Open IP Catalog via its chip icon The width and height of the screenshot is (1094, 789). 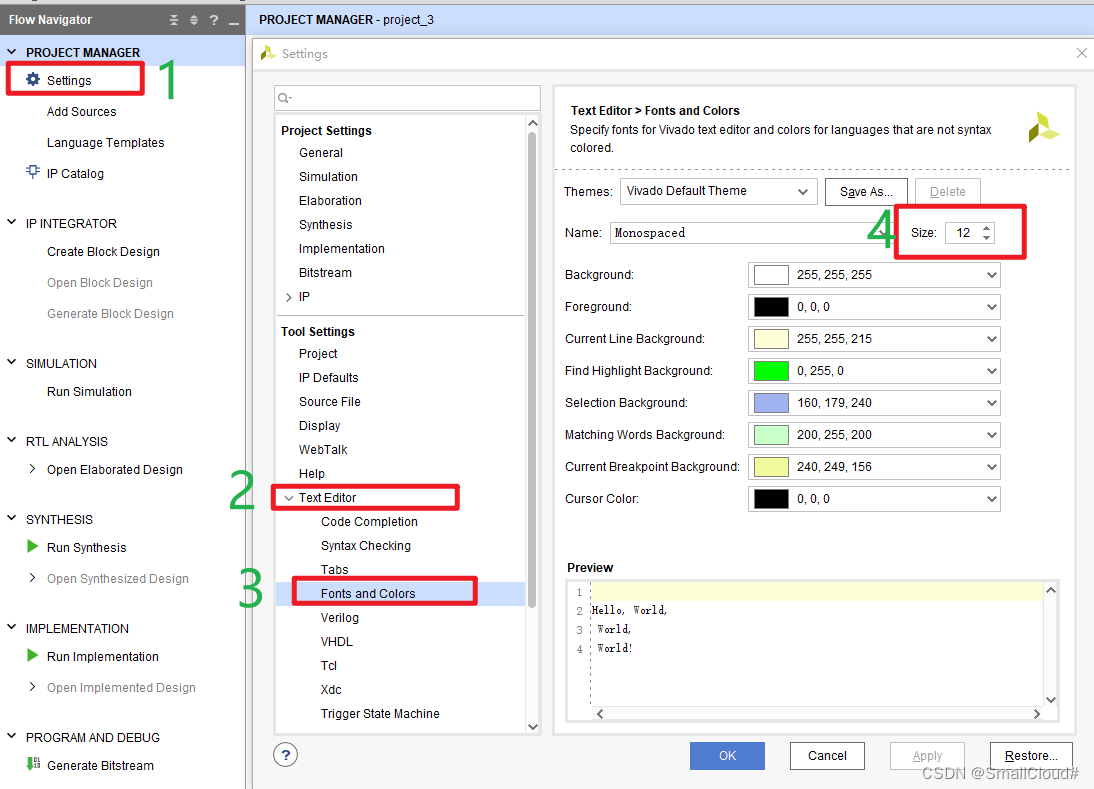click(x=33, y=173)
